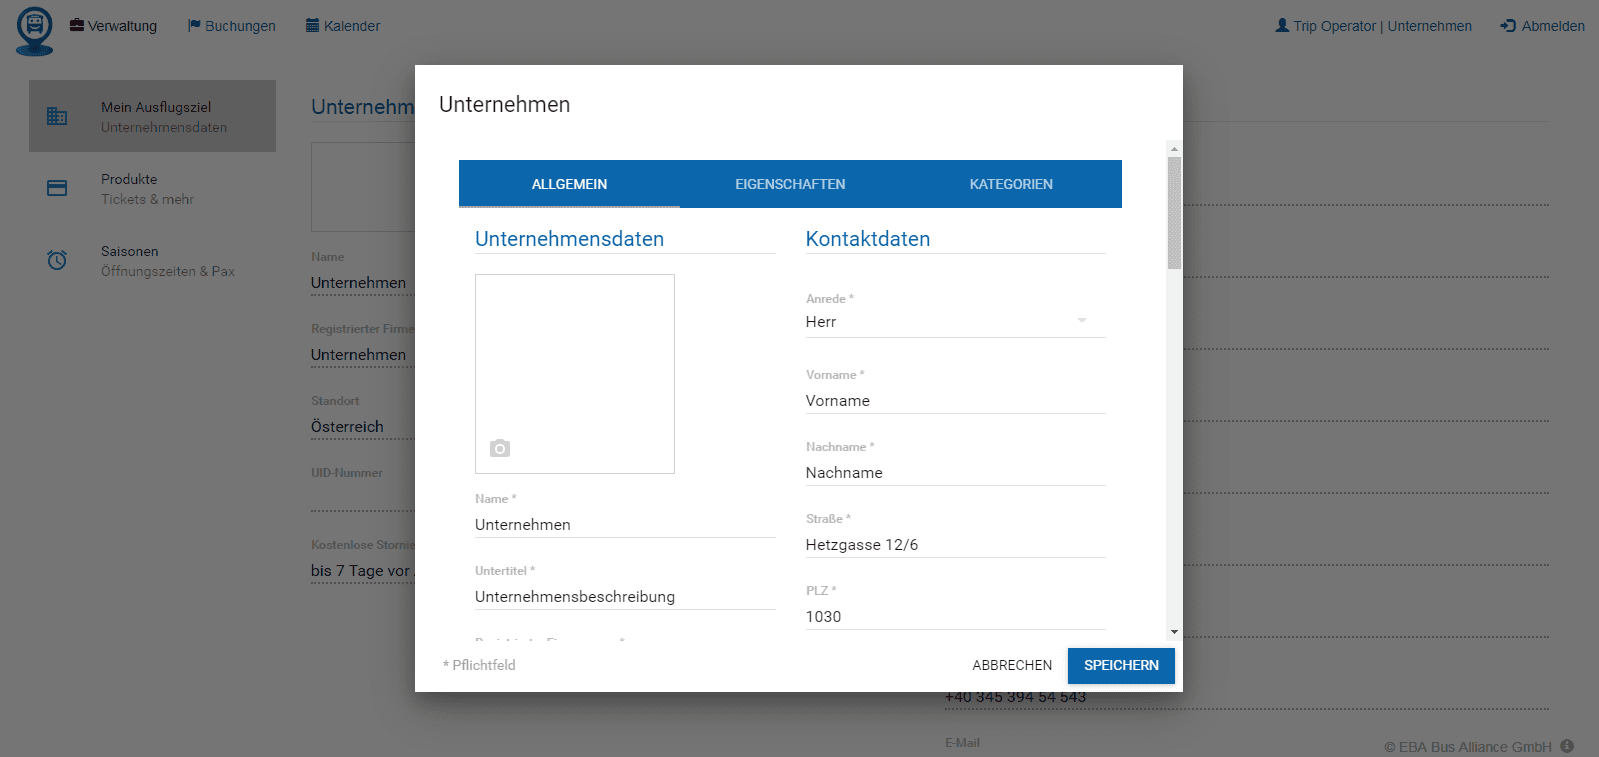Select the Allgemein tab
This screenshot has width=1599, height=757.
(569, 184)
